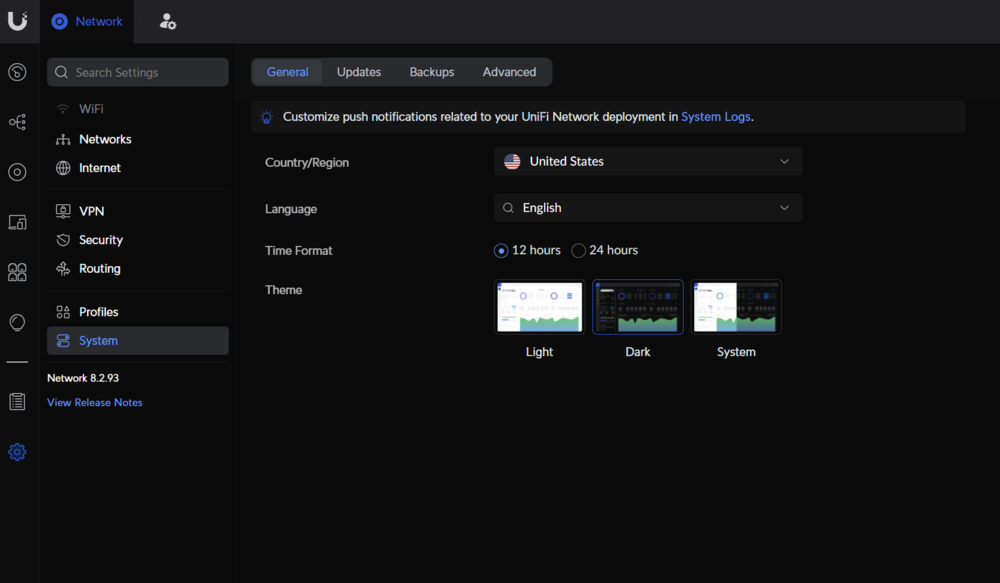This screenshot has width=1000, height=583.
Task: Click View Release Notes link
Action: pos(94,402)
